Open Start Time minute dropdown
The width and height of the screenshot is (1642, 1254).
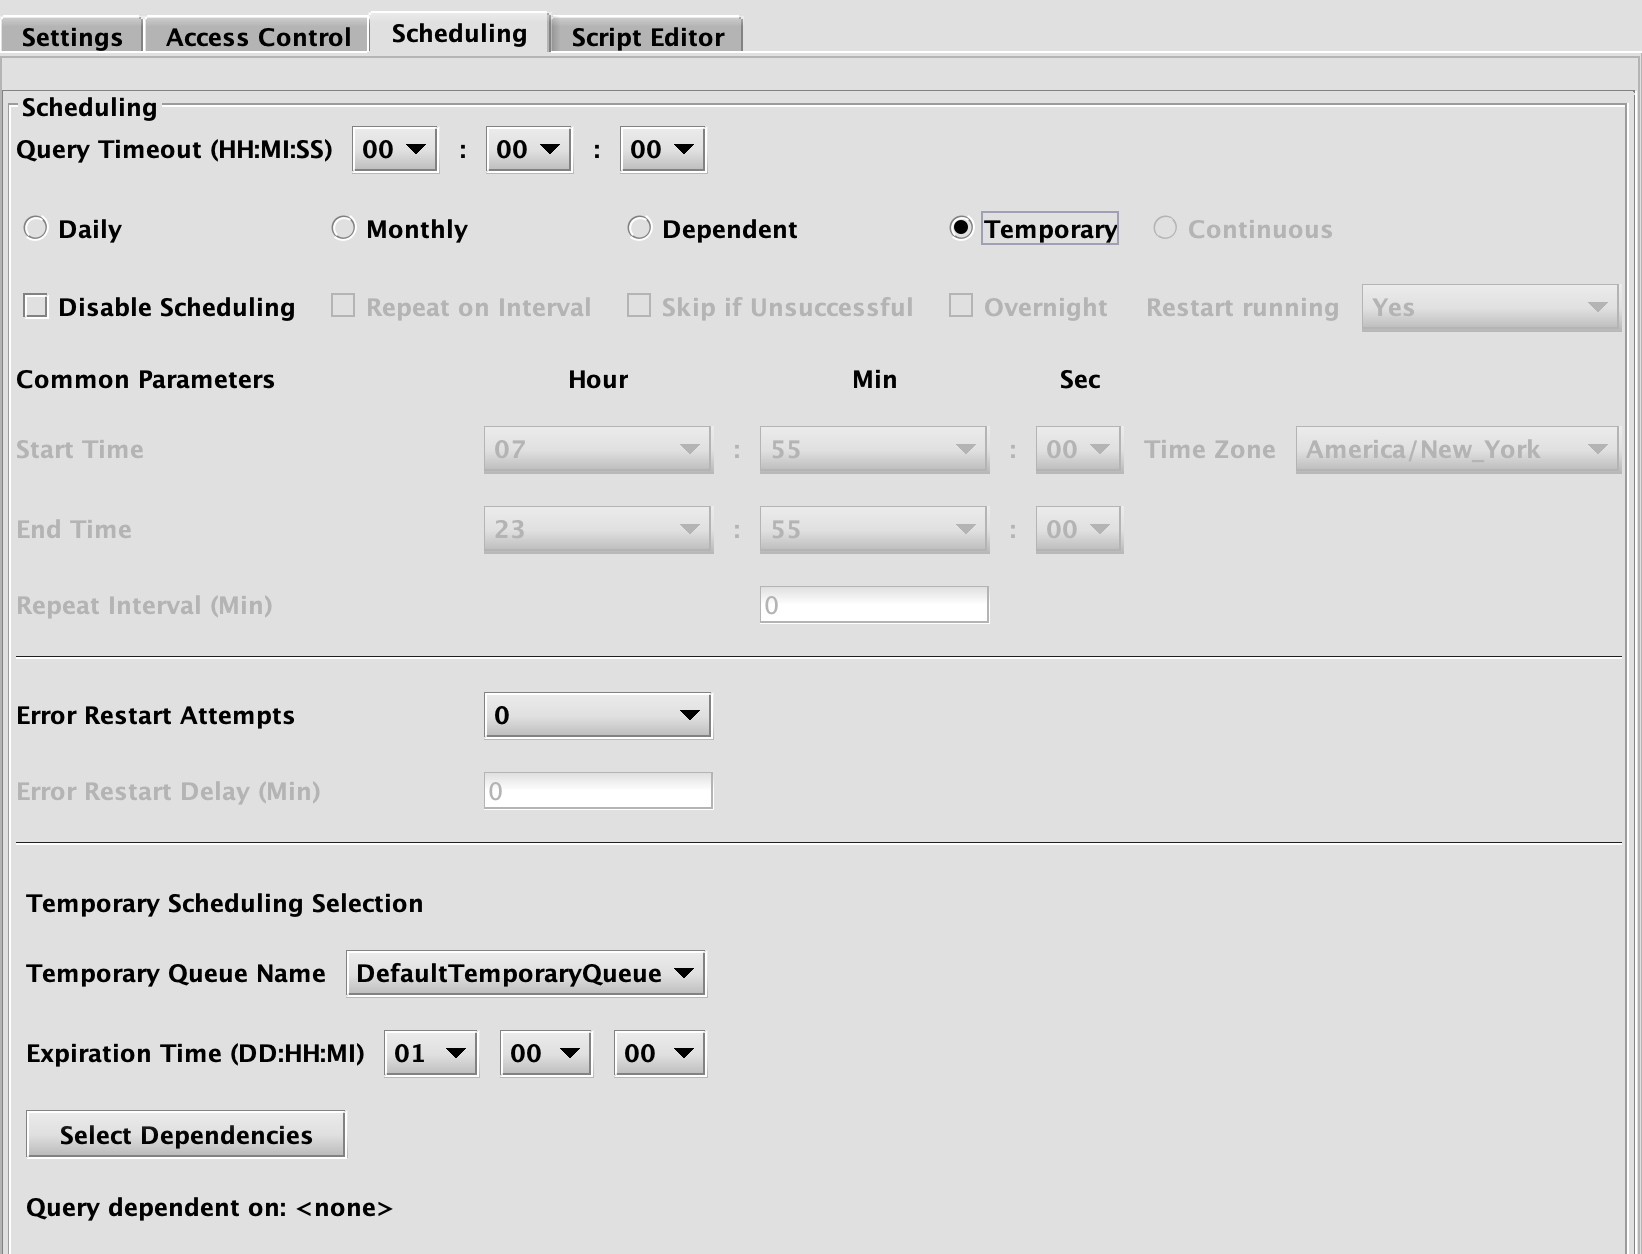click(874, 450)
